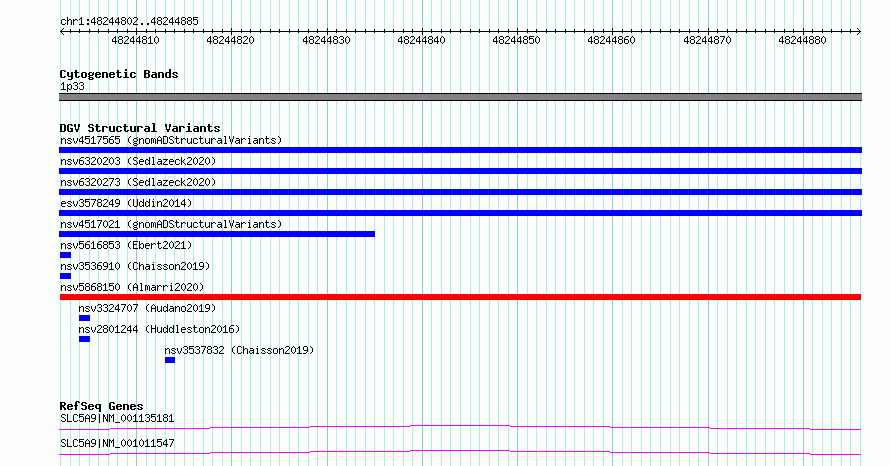Click the shorter blue bar under nsv4517021

217,234
